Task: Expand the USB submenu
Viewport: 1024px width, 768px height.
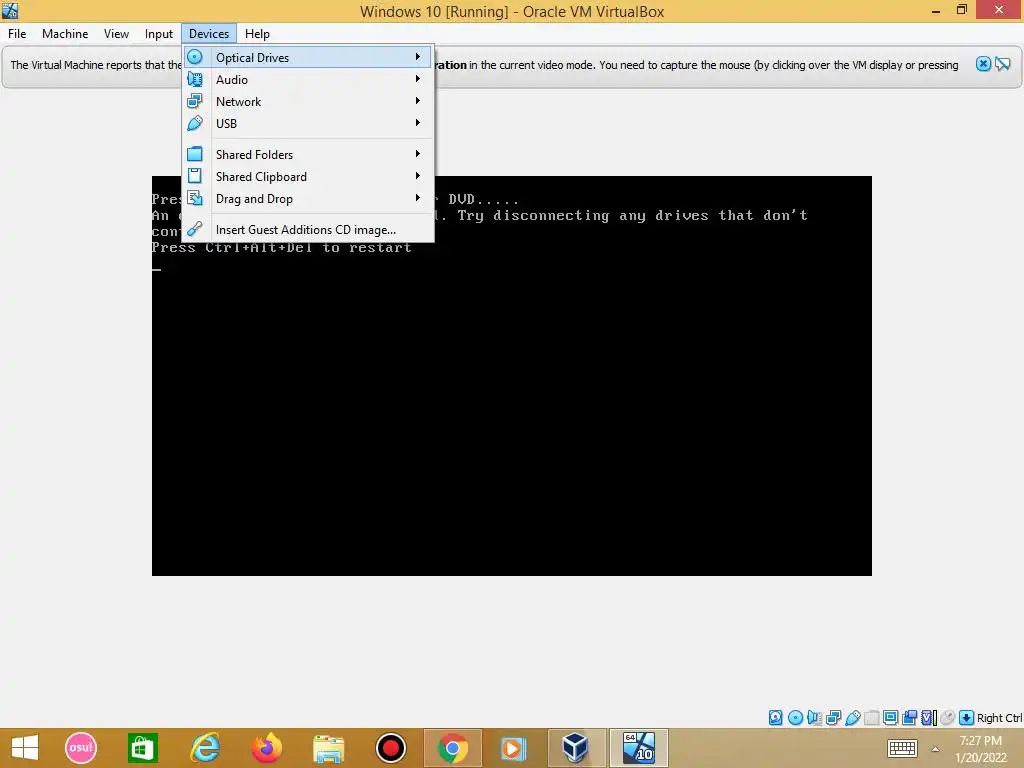Action: [x=308, y=123]
